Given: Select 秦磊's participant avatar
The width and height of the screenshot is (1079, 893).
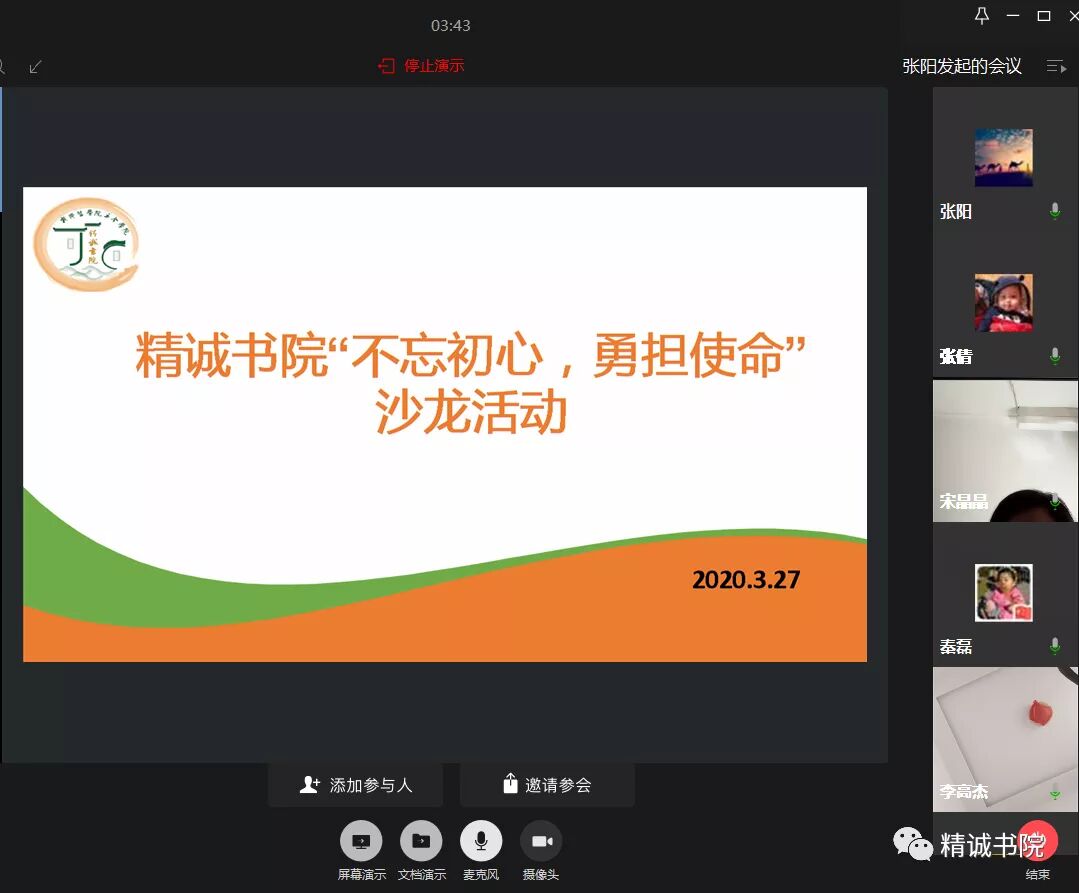Looking at the screenshot, I should pyautogui.click(x=1003, y=593).
